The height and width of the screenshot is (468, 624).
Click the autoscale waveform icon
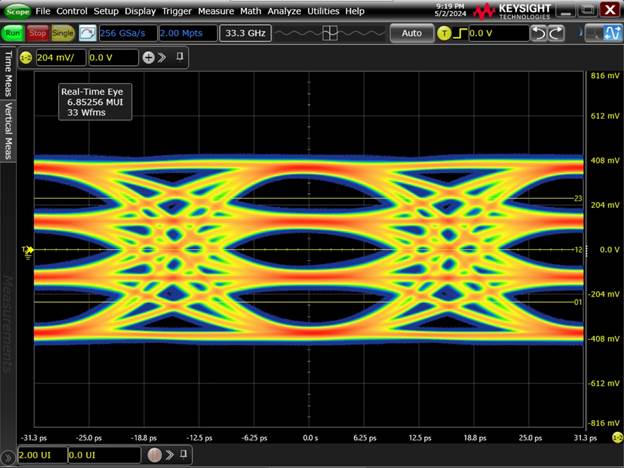tap(87, 33)
